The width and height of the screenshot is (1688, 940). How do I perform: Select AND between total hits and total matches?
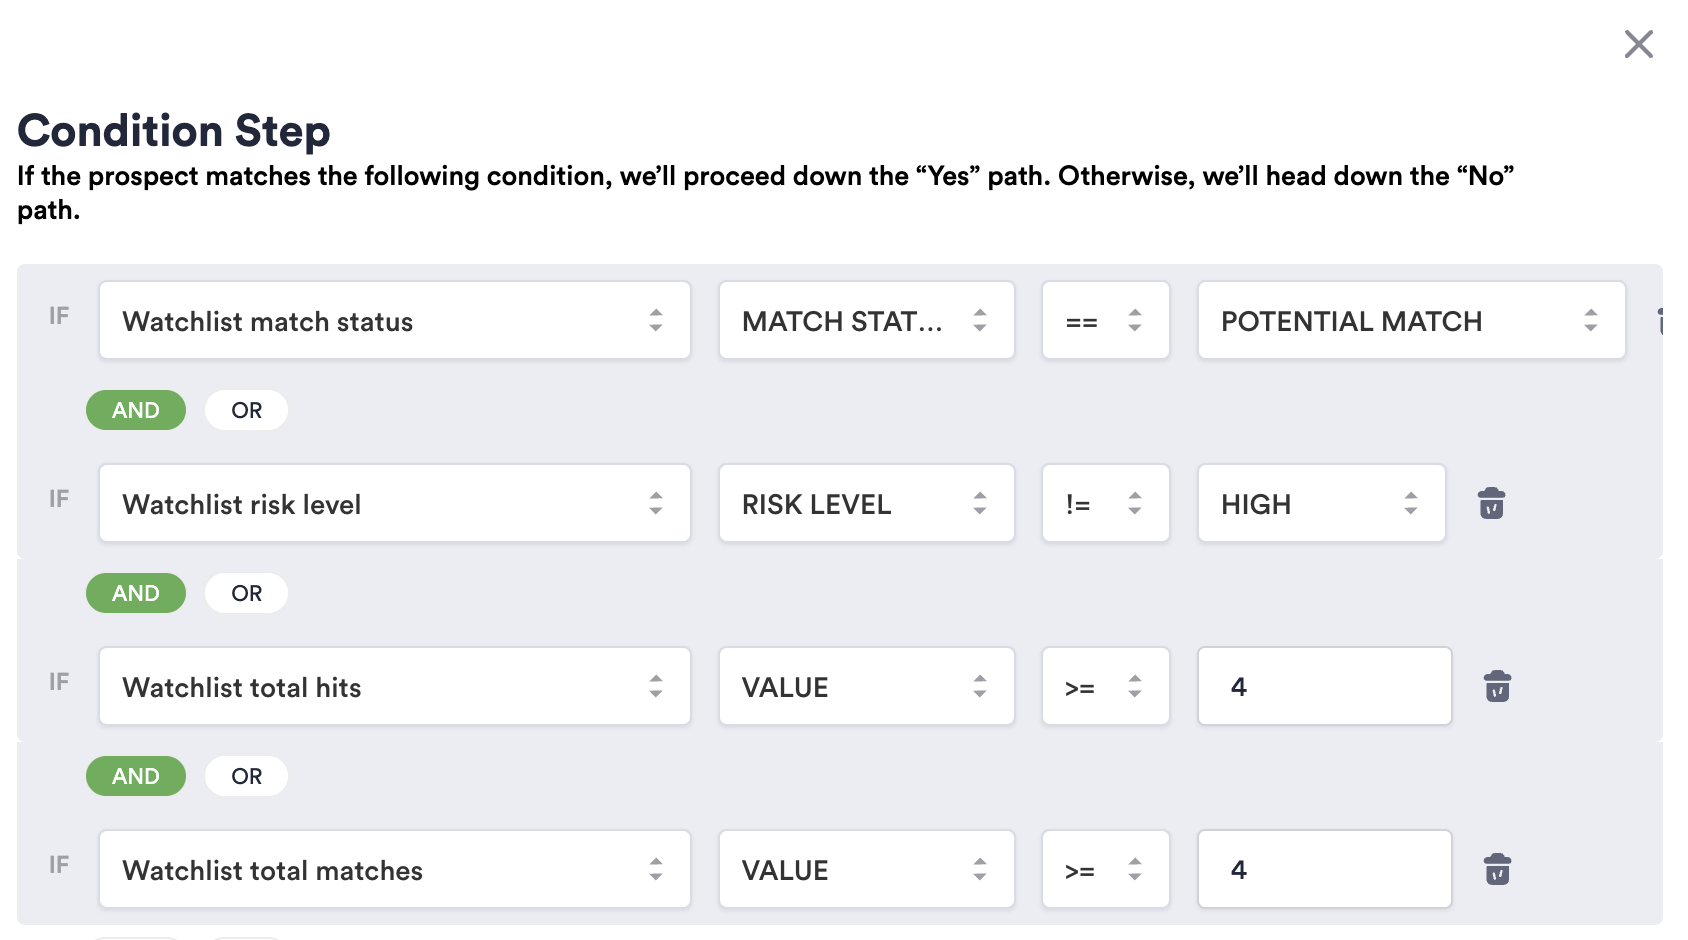[136, 776]
